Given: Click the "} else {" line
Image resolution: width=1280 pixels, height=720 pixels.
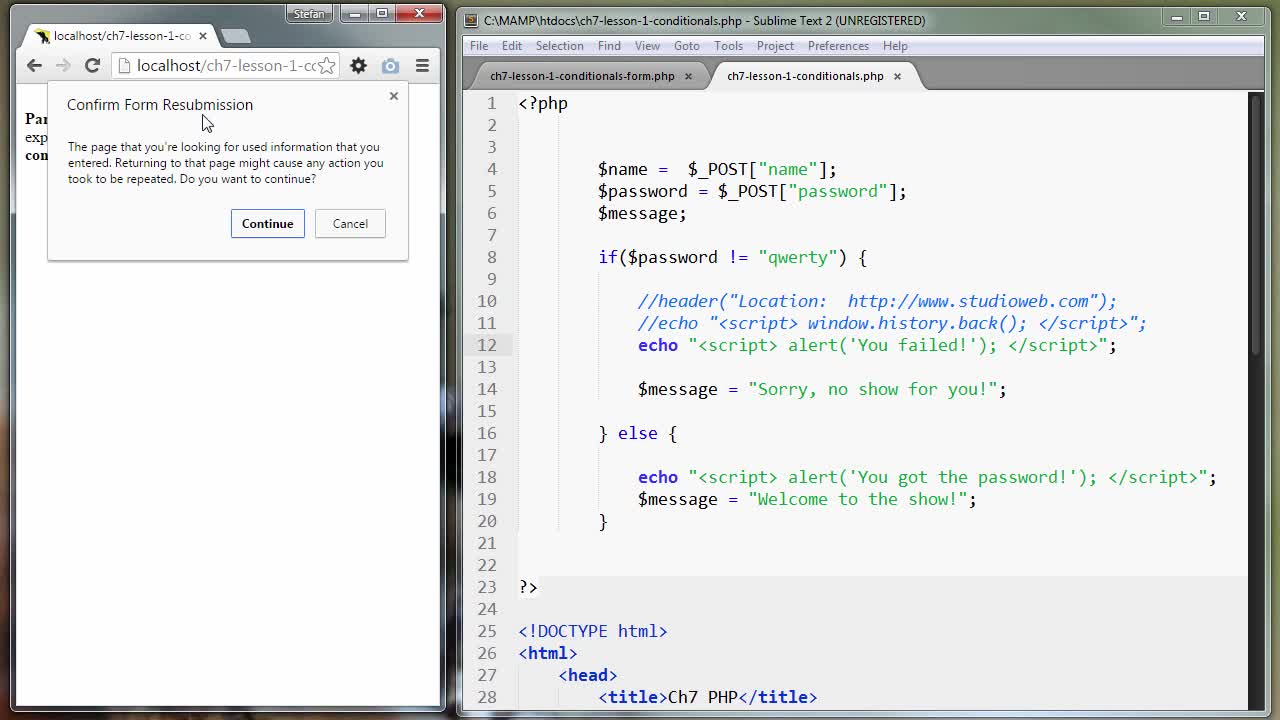Looking at the screenshot, I should pyautogui.click(x=637, y=433).
